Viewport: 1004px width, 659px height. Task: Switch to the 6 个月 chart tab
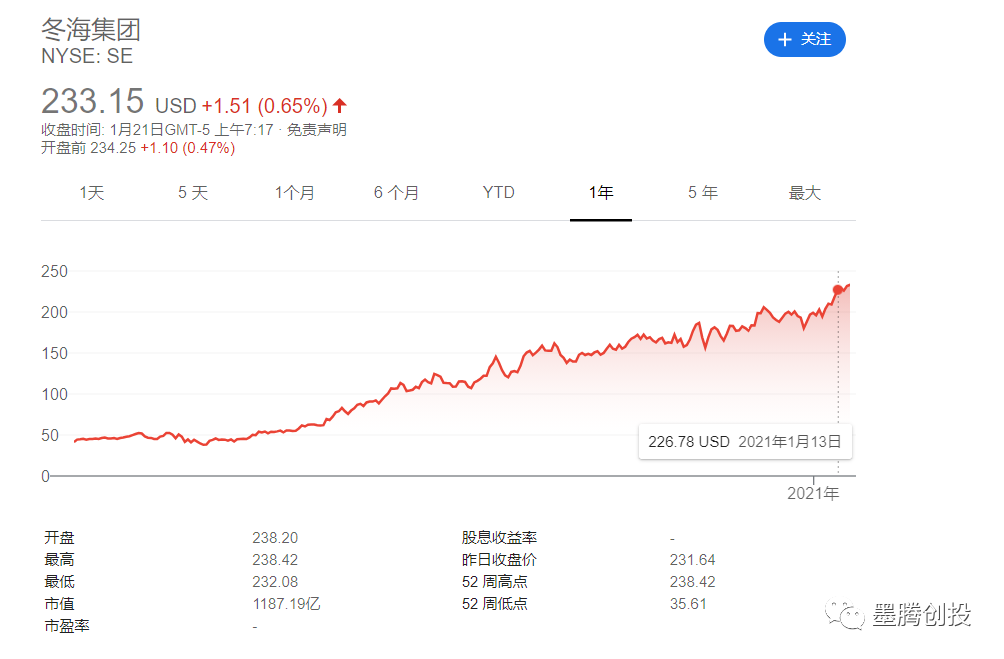[396, 193]
